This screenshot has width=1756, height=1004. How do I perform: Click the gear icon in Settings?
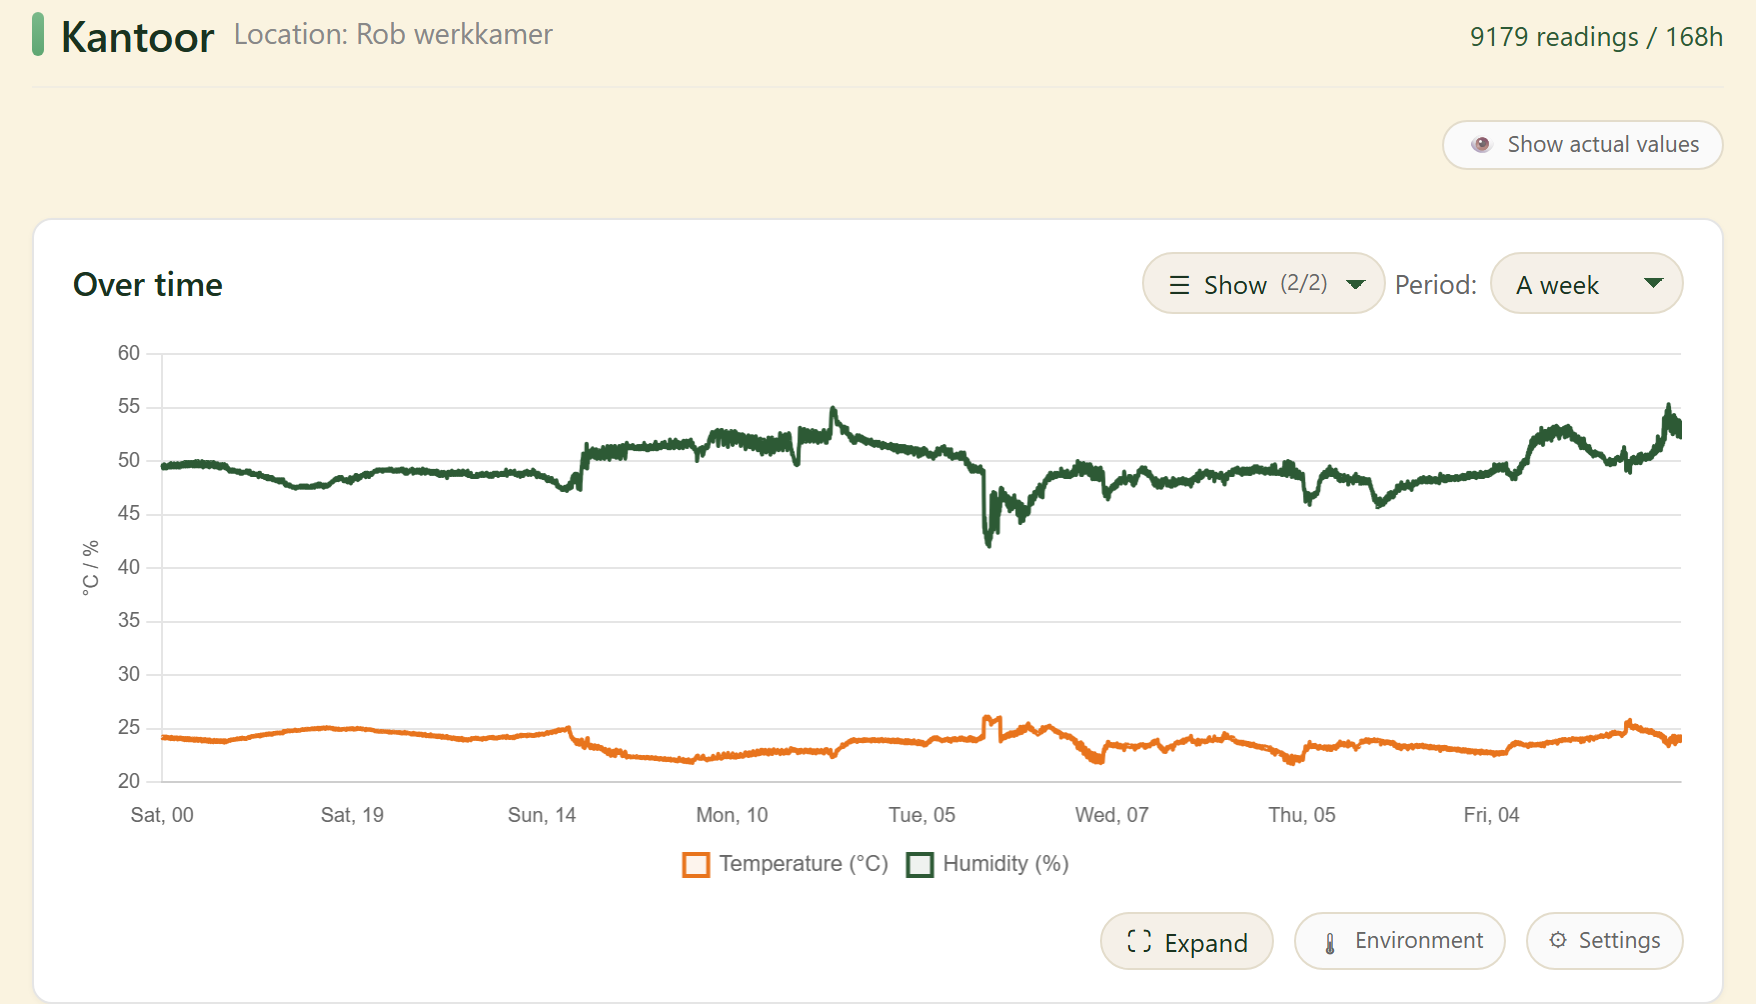coord(1558,940)
